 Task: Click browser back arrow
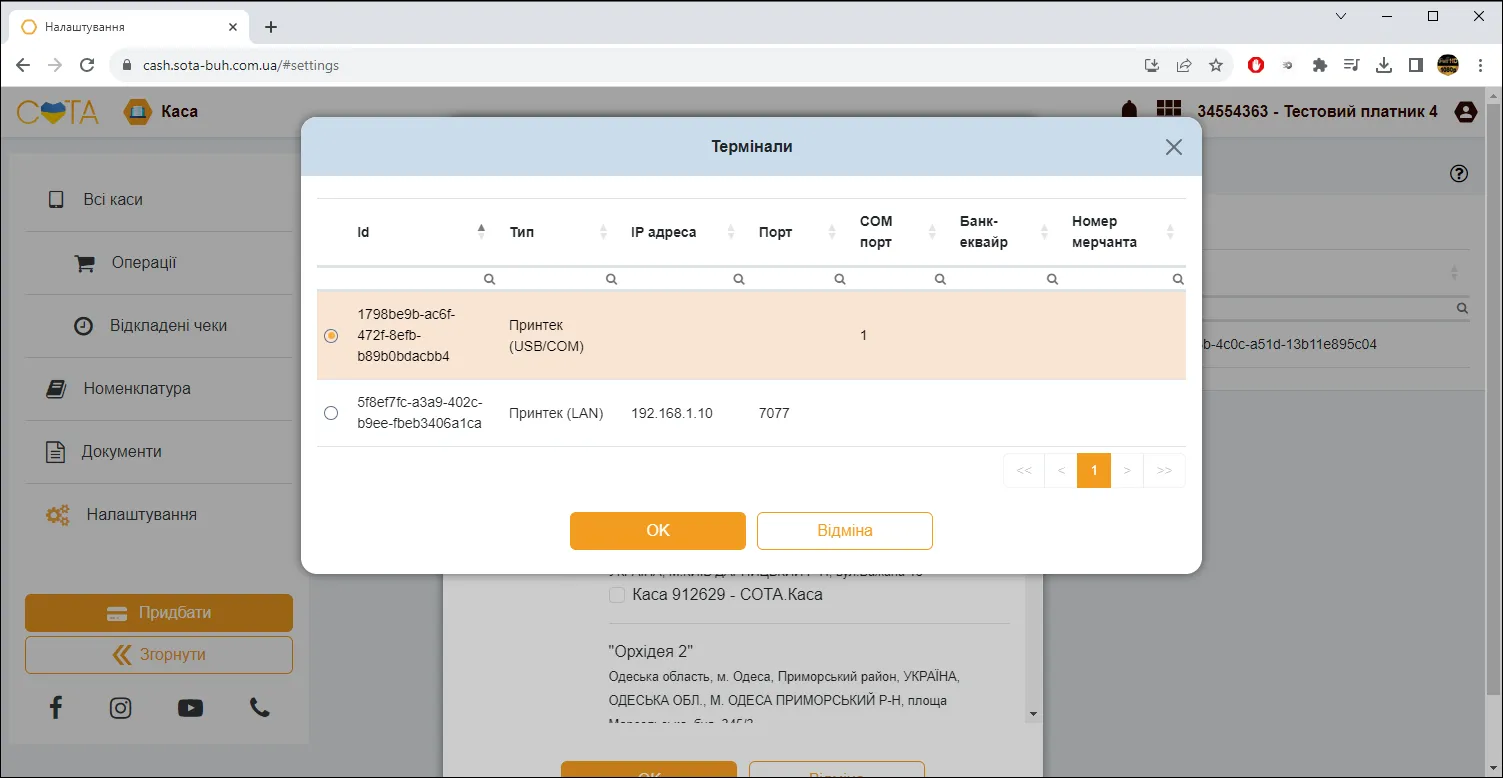point(22,65)
